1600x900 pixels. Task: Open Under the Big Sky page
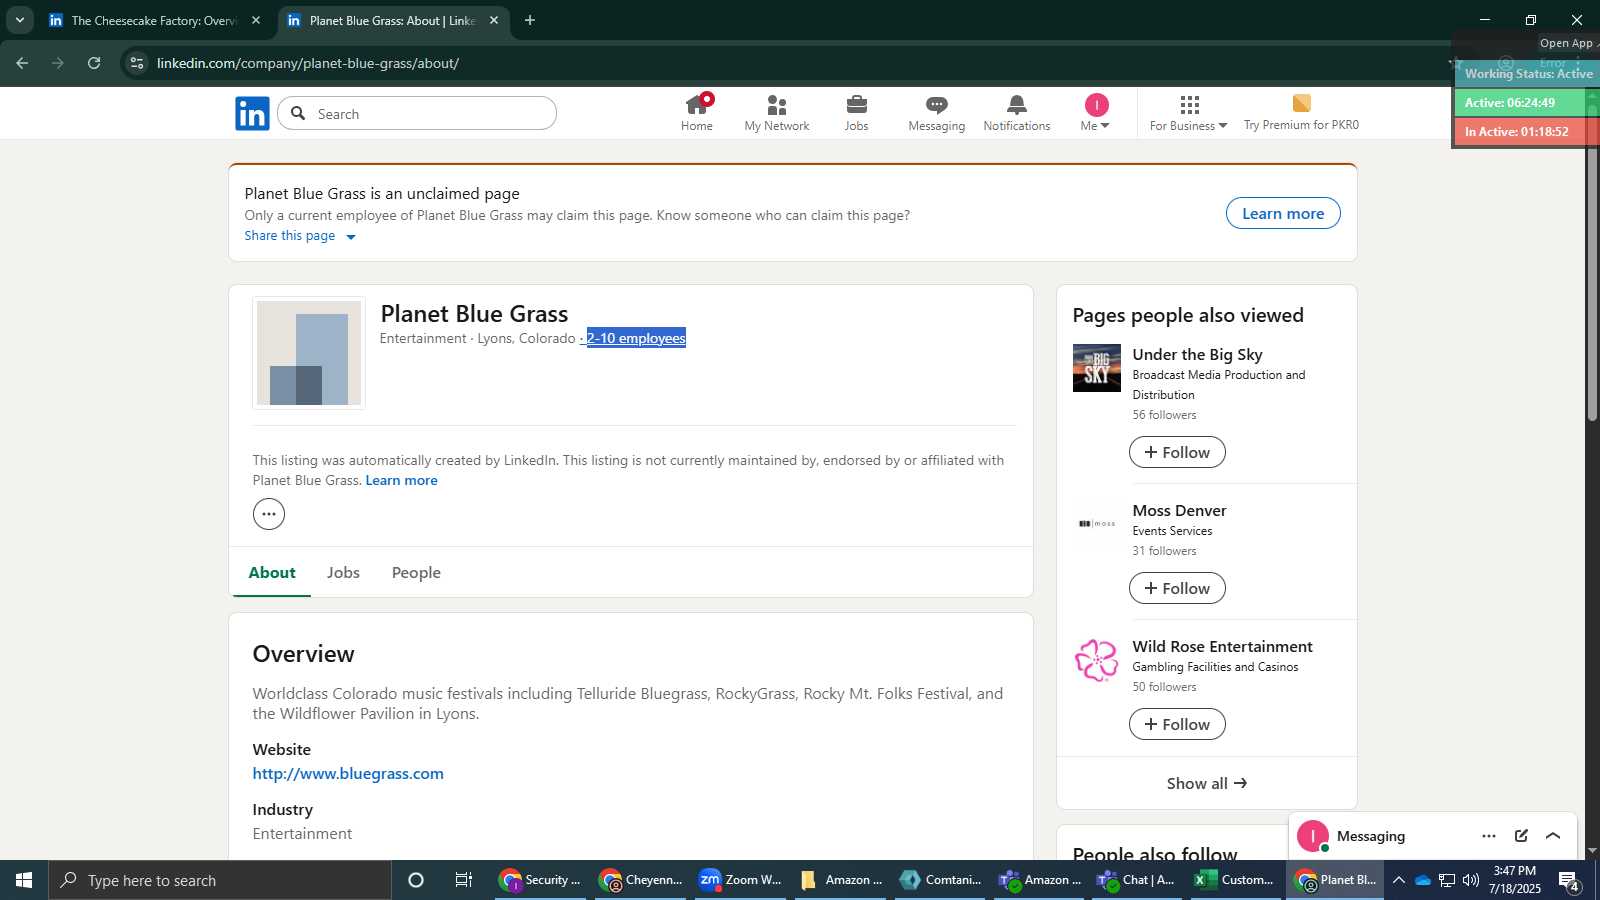coord(1197,354)
